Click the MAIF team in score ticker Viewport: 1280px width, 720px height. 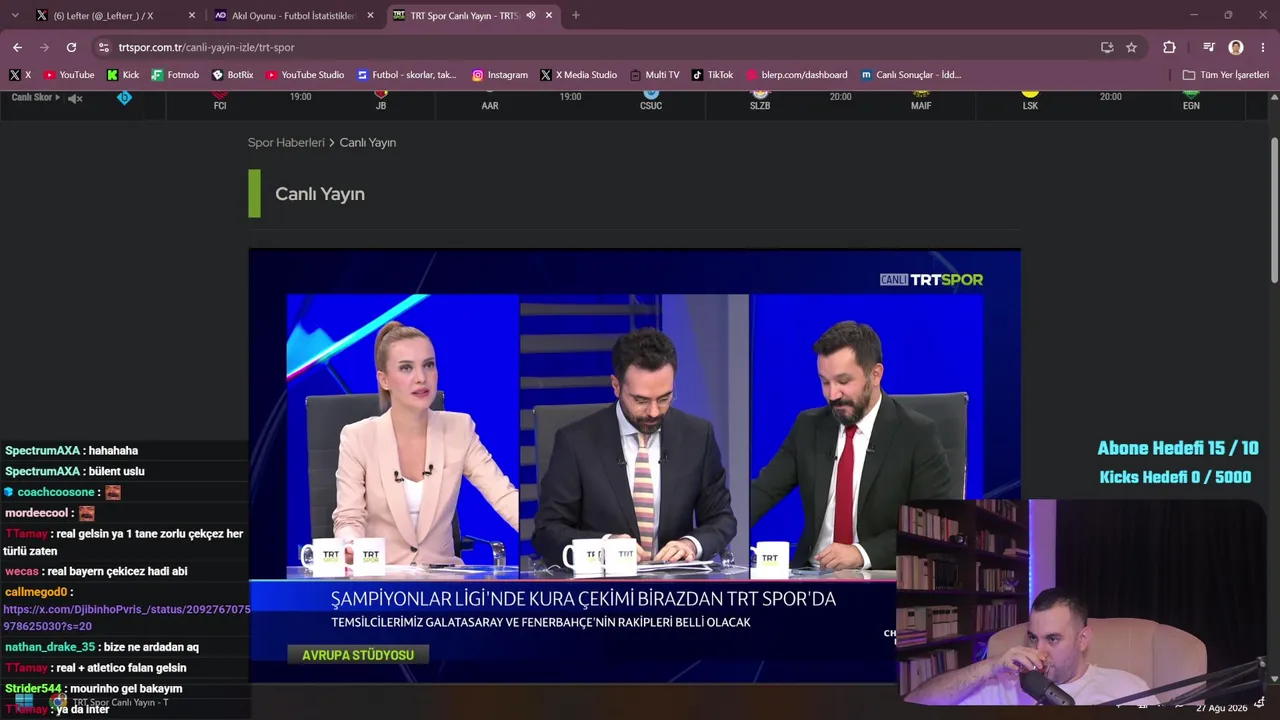(x=921, y=101)
